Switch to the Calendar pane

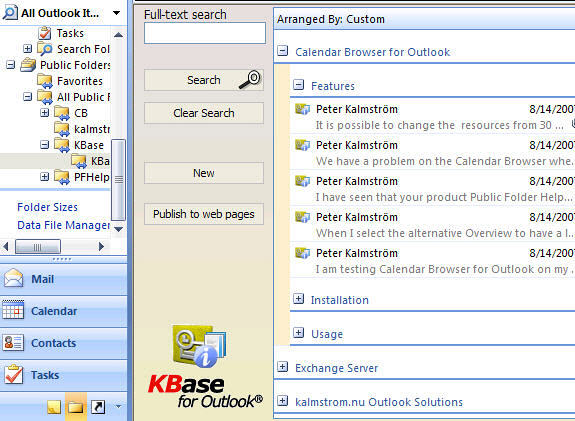click(x=63, y=311)
